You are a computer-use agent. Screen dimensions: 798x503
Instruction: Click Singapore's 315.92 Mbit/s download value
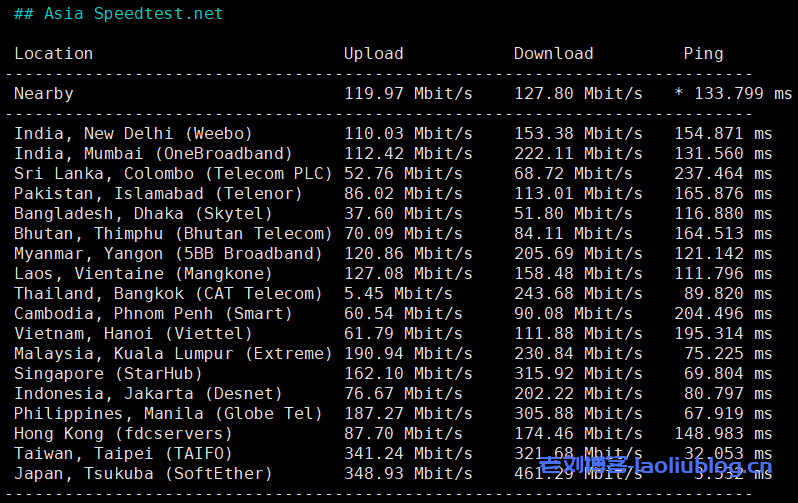point(578,374)
